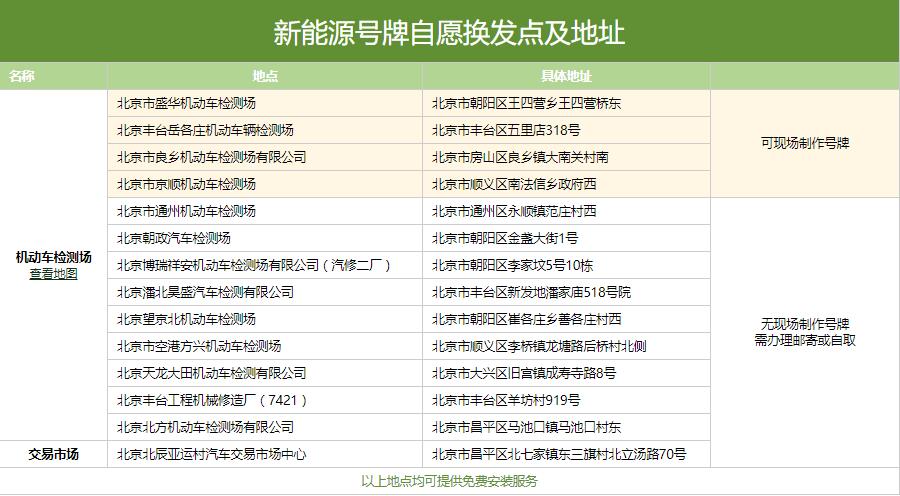The image size is (900, 496).
Task: Select 北京丰台岳各庄机动车辆检测场 cell
Action: (x=265, y=130)
